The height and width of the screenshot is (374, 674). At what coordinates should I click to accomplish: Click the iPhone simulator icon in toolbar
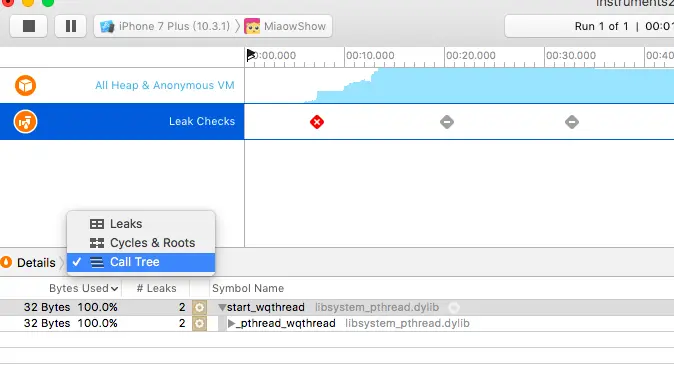(107, 27)
